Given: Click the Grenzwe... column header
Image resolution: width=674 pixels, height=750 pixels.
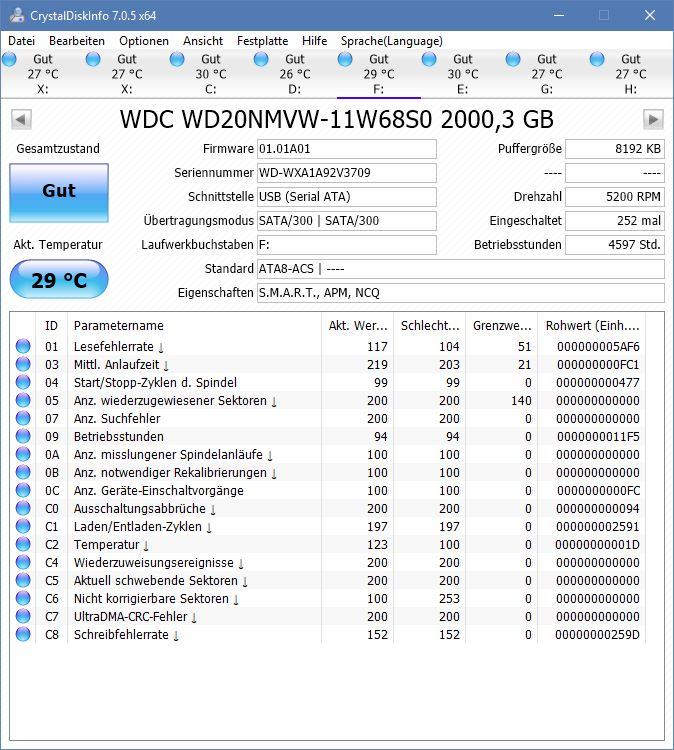Looking at the screenshot, I should point(502,326).
